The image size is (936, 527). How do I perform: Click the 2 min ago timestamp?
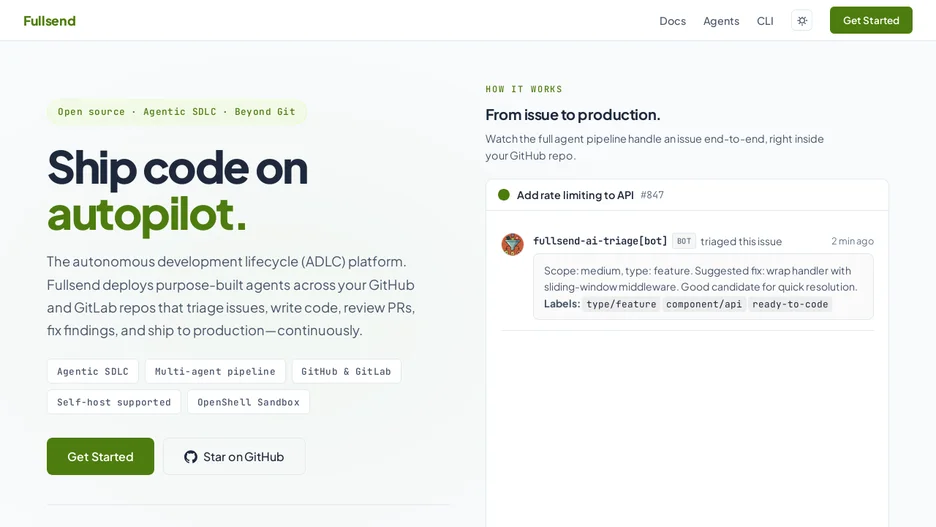[852, 241]
